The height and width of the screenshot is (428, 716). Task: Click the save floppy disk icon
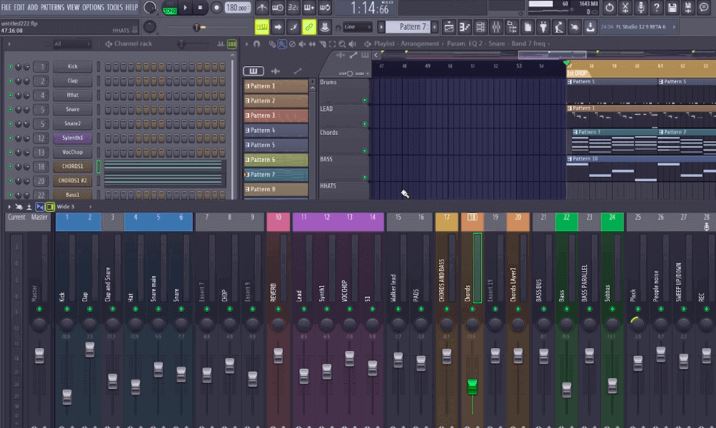672,8
